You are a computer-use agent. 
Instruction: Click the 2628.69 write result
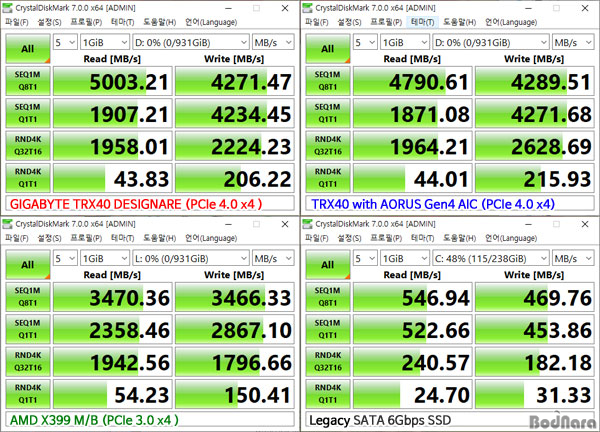tap(535, 146)
